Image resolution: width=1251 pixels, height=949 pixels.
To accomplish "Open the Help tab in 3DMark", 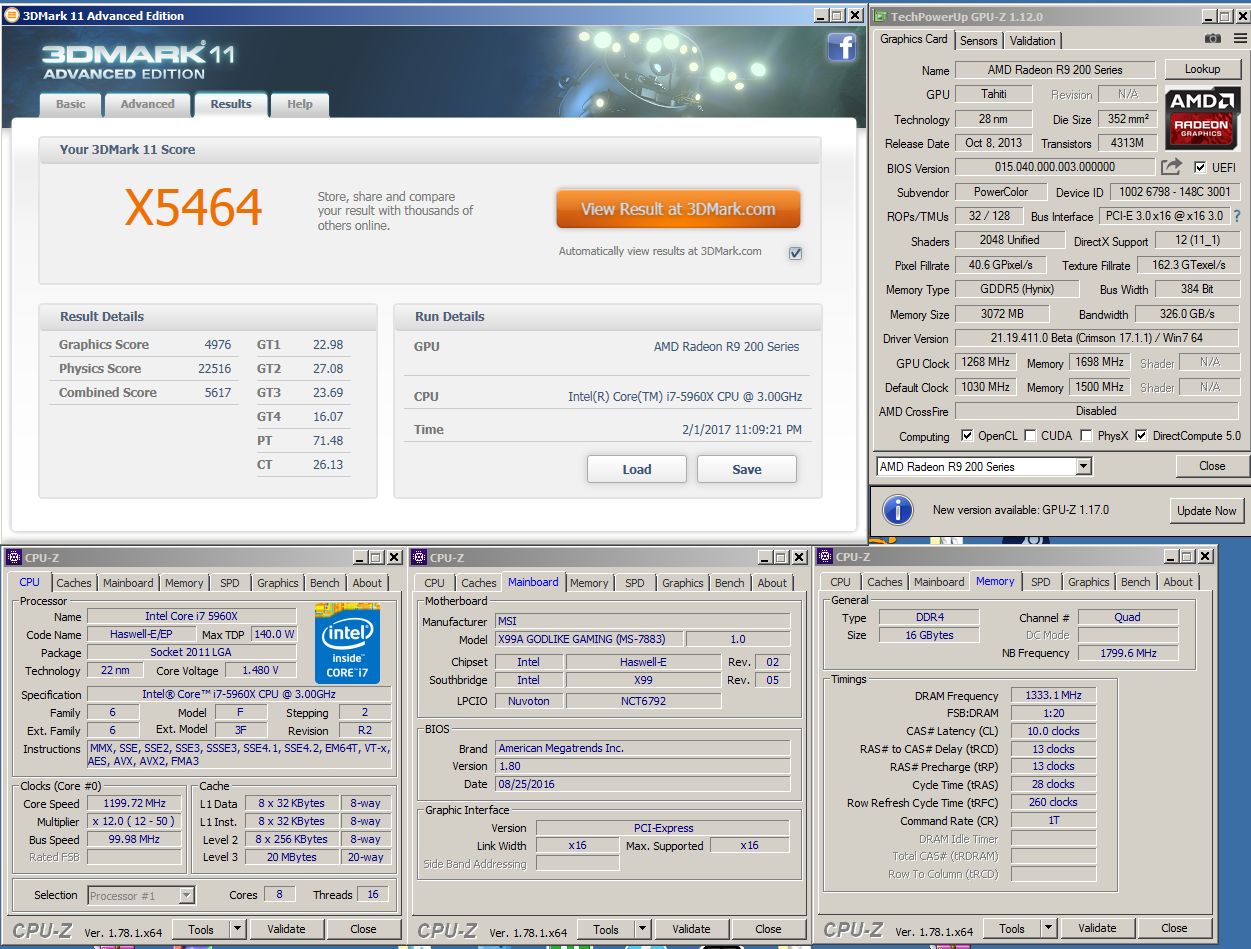I will 300,104.
